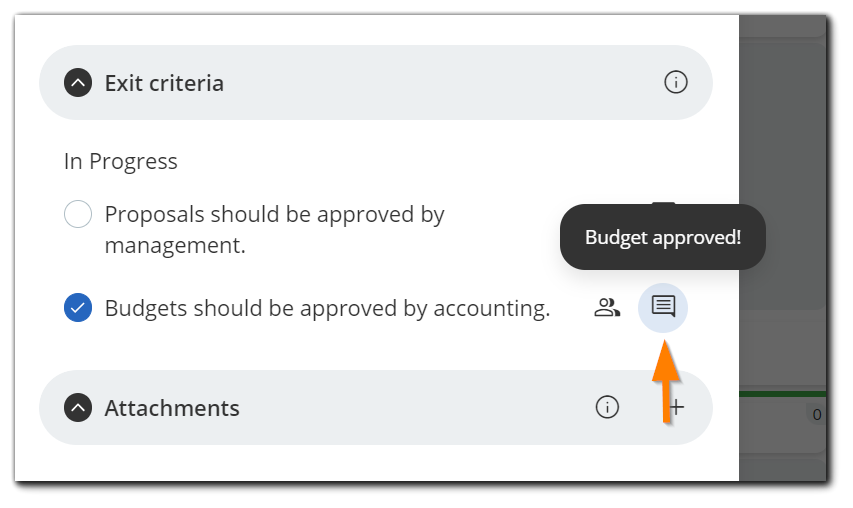Uncheck the Budgets approved by accounting checkbox
This screenshot has height=508, width=853.
tap(78, 308)
